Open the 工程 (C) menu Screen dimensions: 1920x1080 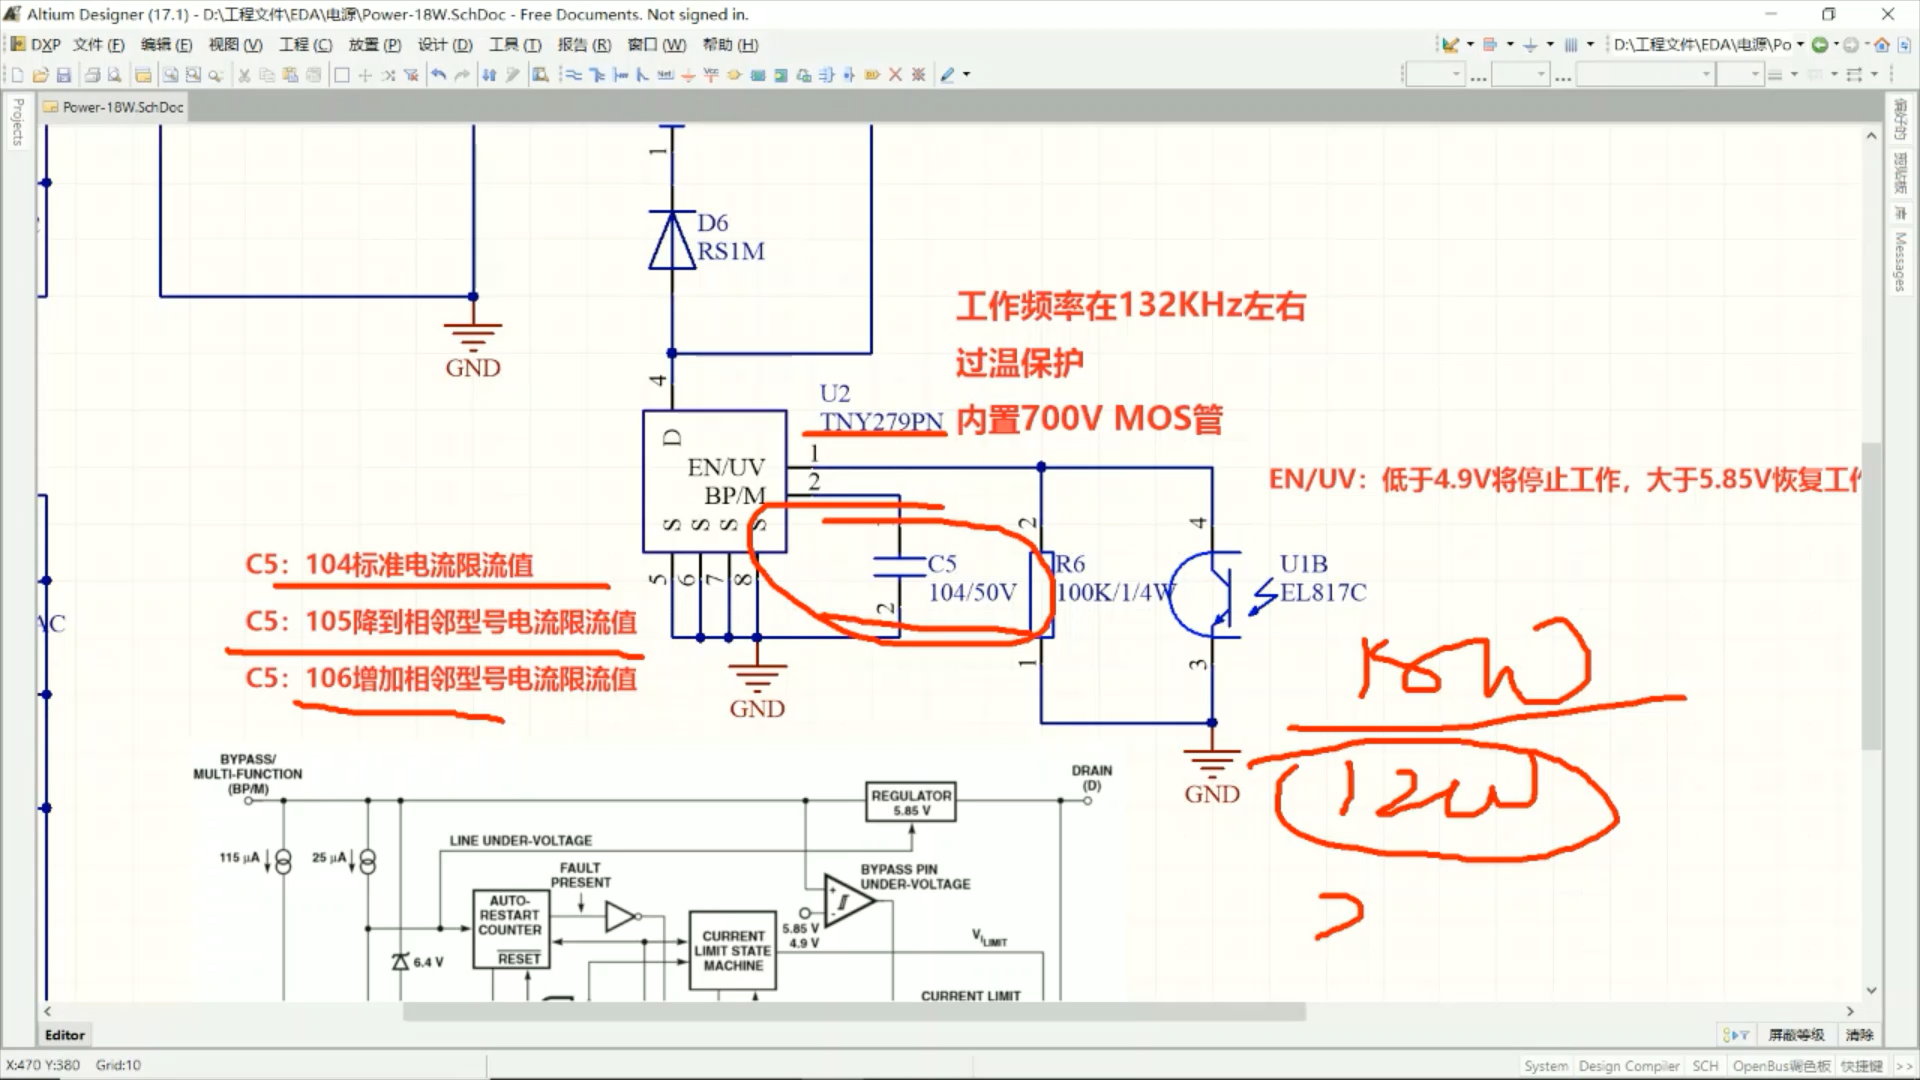tap(305, 44)
